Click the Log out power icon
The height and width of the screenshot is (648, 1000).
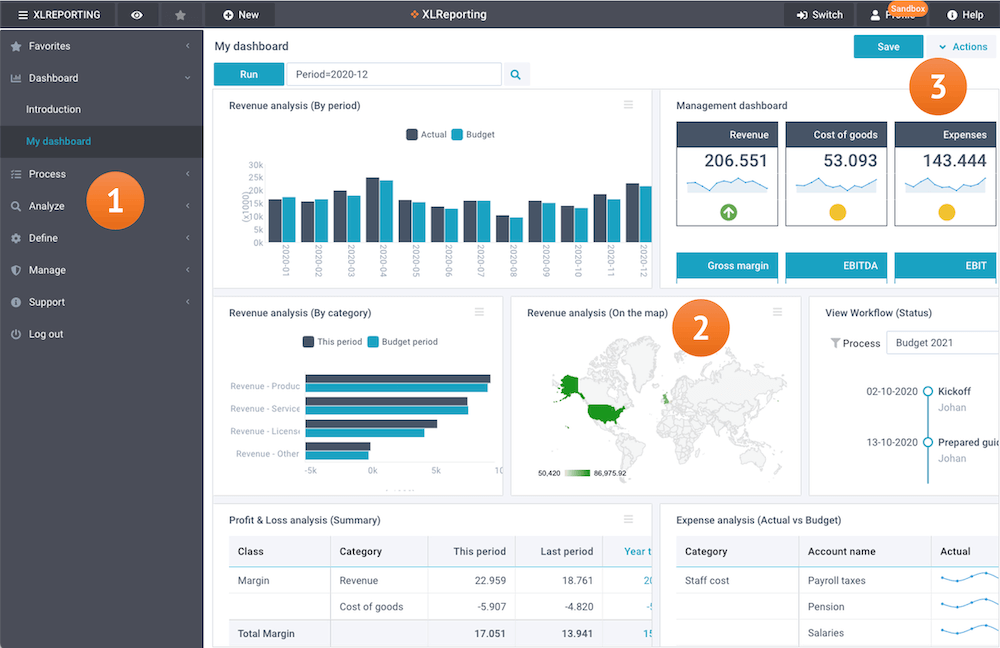click(x=16, y=334)
